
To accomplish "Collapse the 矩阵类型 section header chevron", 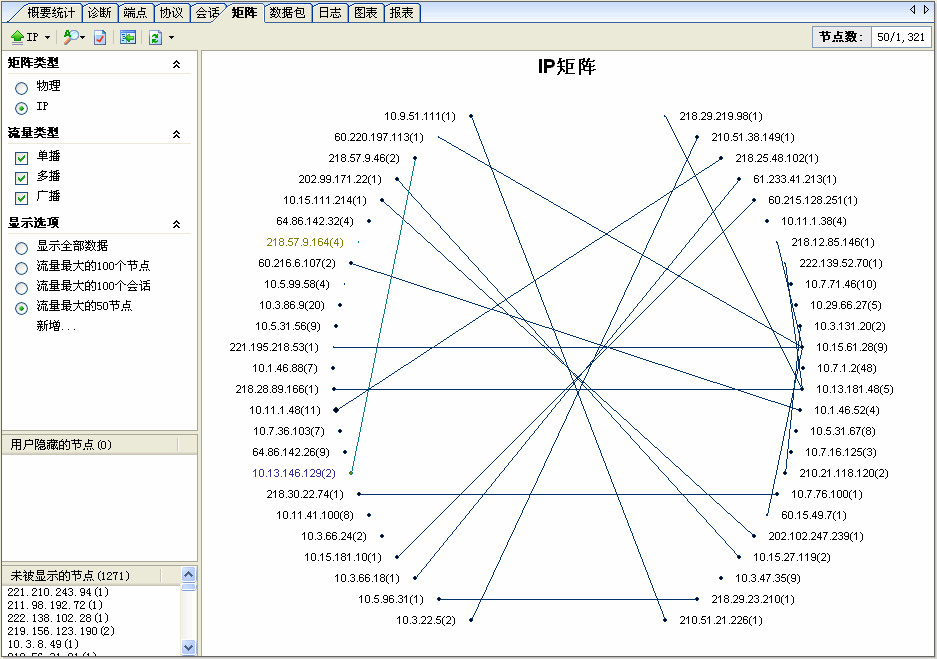I will [177, 63].
